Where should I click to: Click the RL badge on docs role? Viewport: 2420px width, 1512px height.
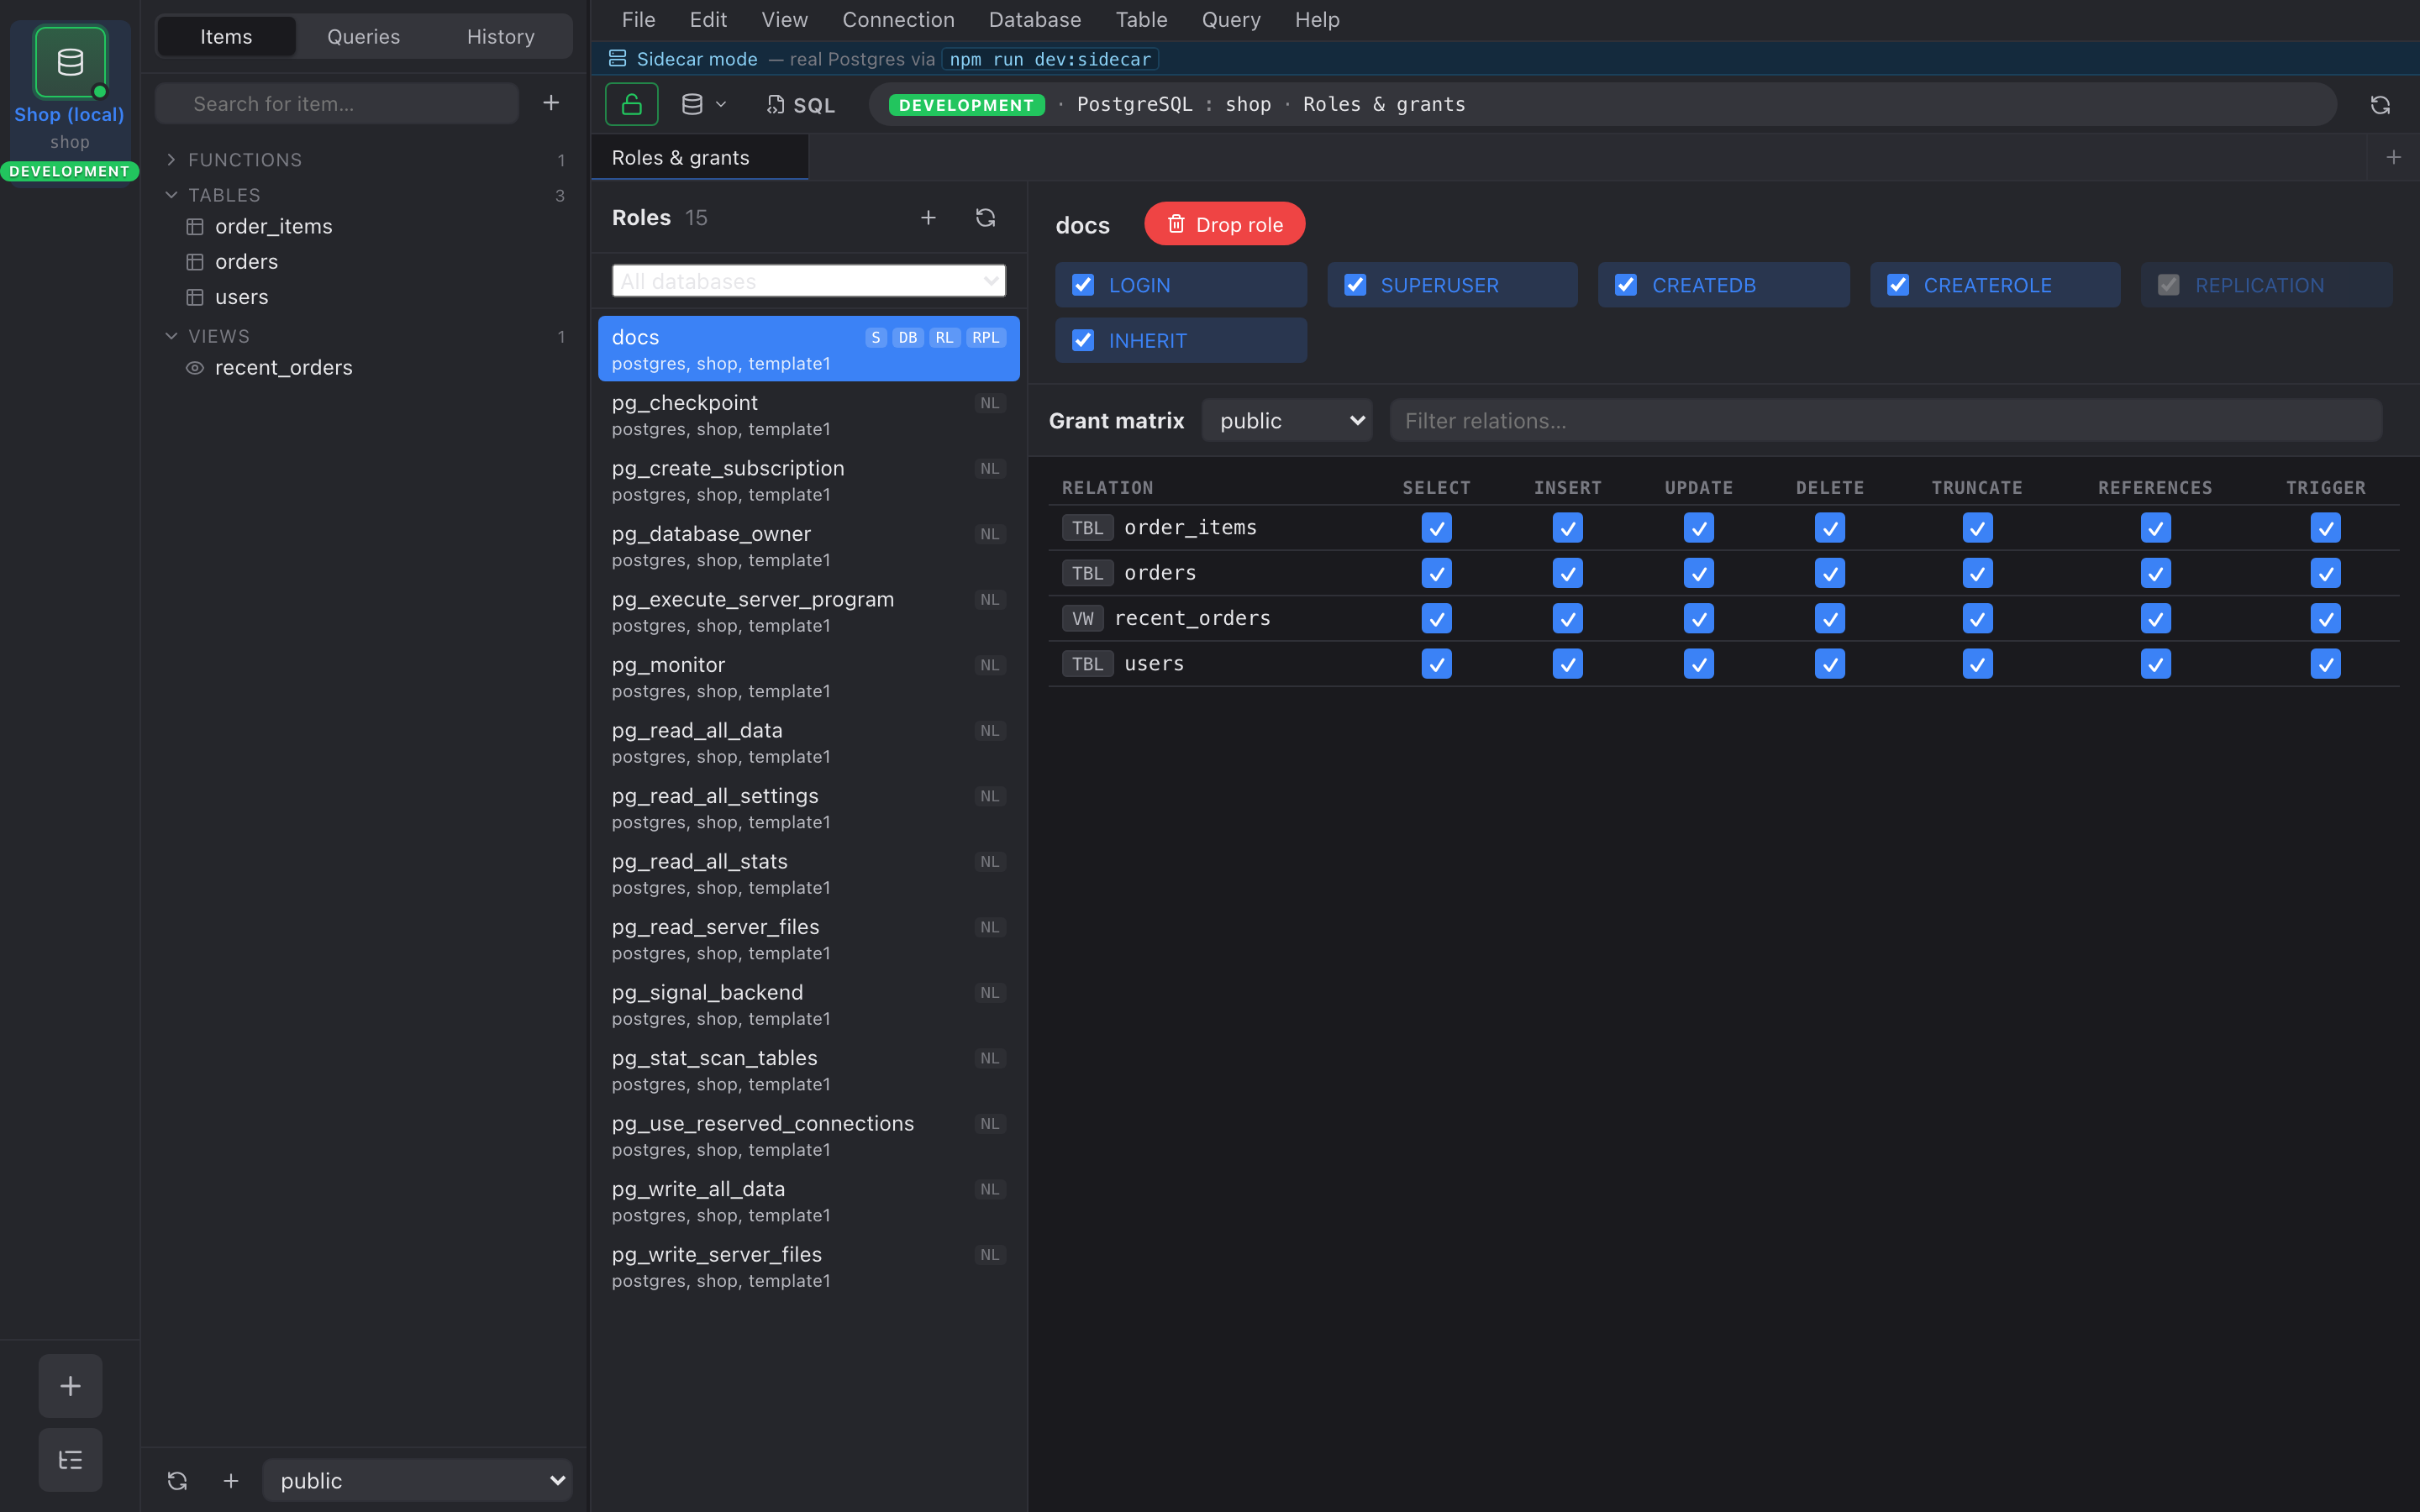(x=945, y=338)
